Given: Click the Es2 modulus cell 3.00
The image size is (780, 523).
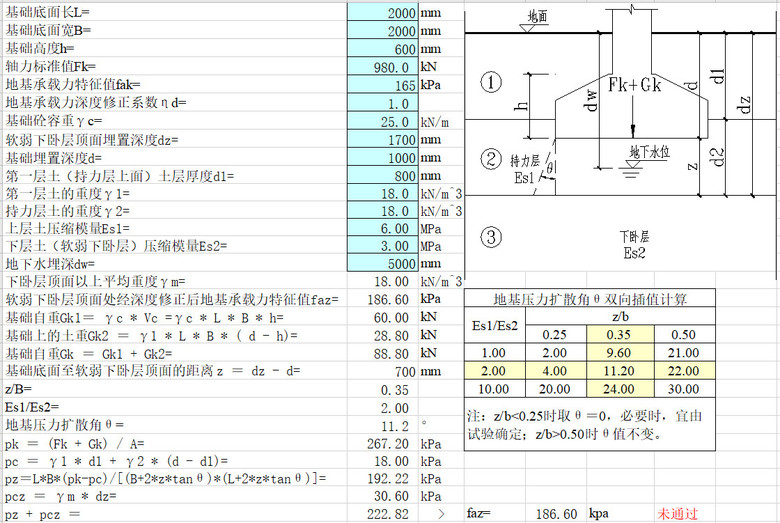Looking at the screenshot, I should pyautogui.click(x=381, y=246).
